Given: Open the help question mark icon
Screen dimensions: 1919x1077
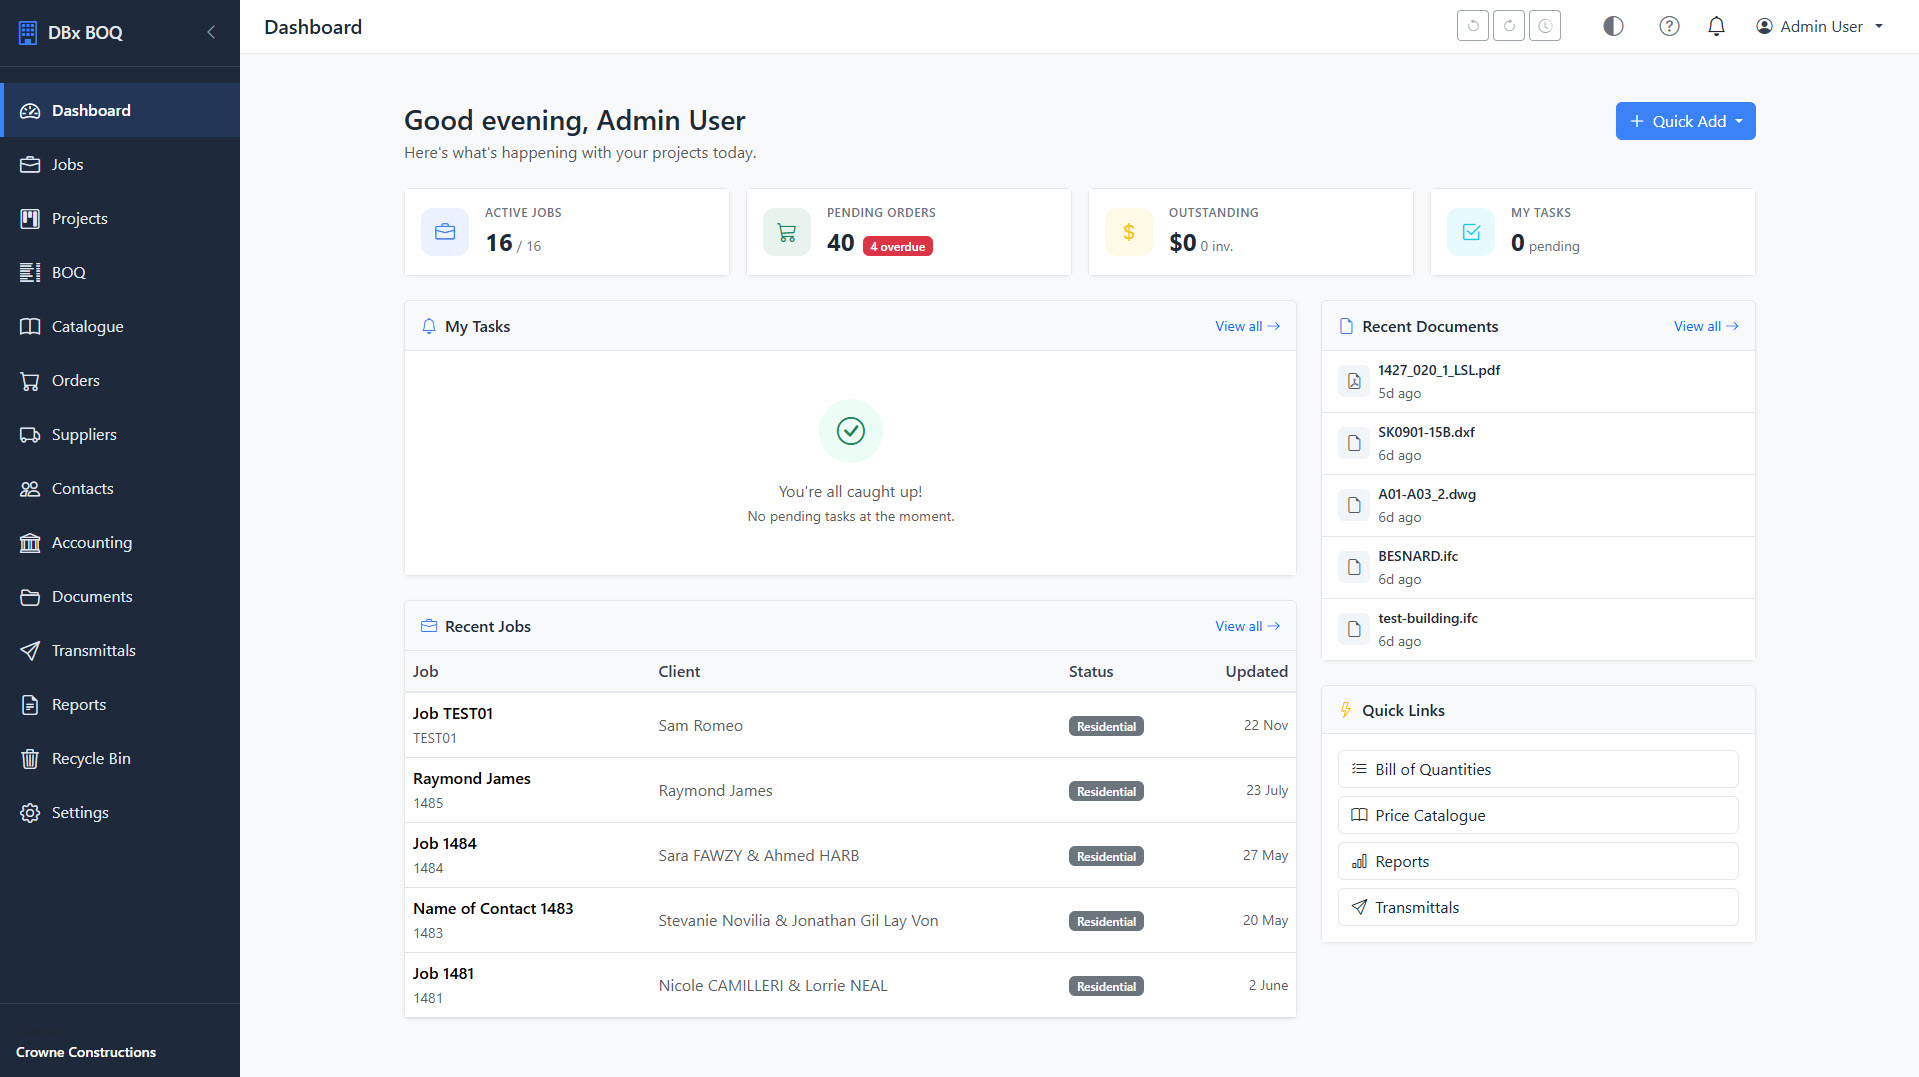Looking at the screenshot, I should click(1669, 26).
